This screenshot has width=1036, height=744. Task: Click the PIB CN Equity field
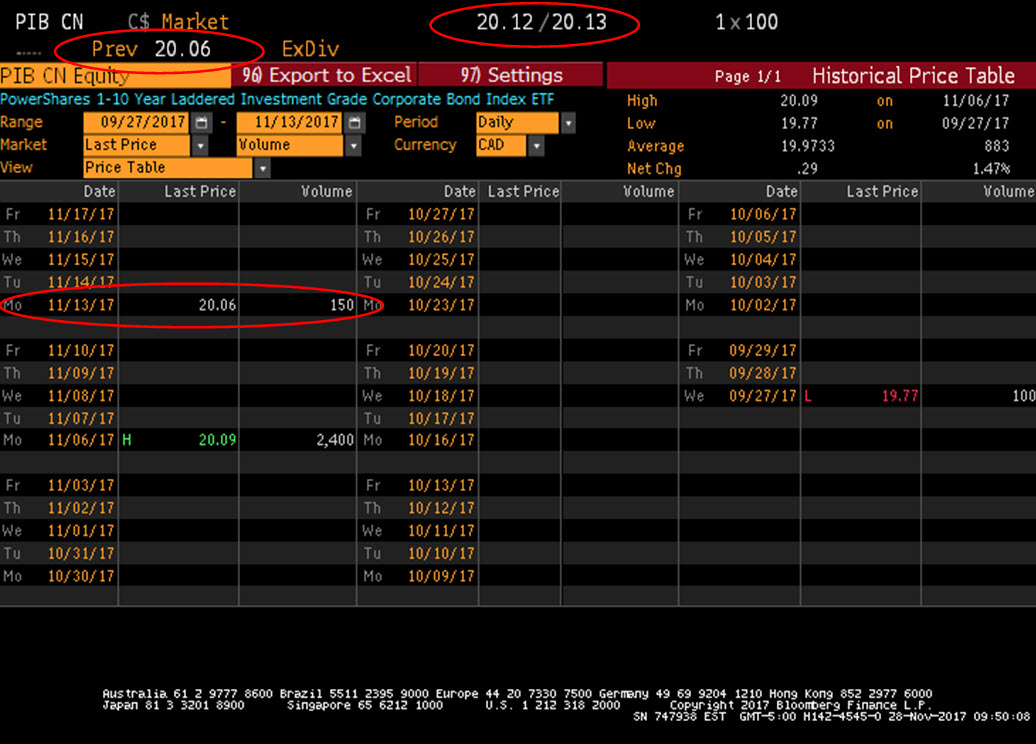(115, 76)
